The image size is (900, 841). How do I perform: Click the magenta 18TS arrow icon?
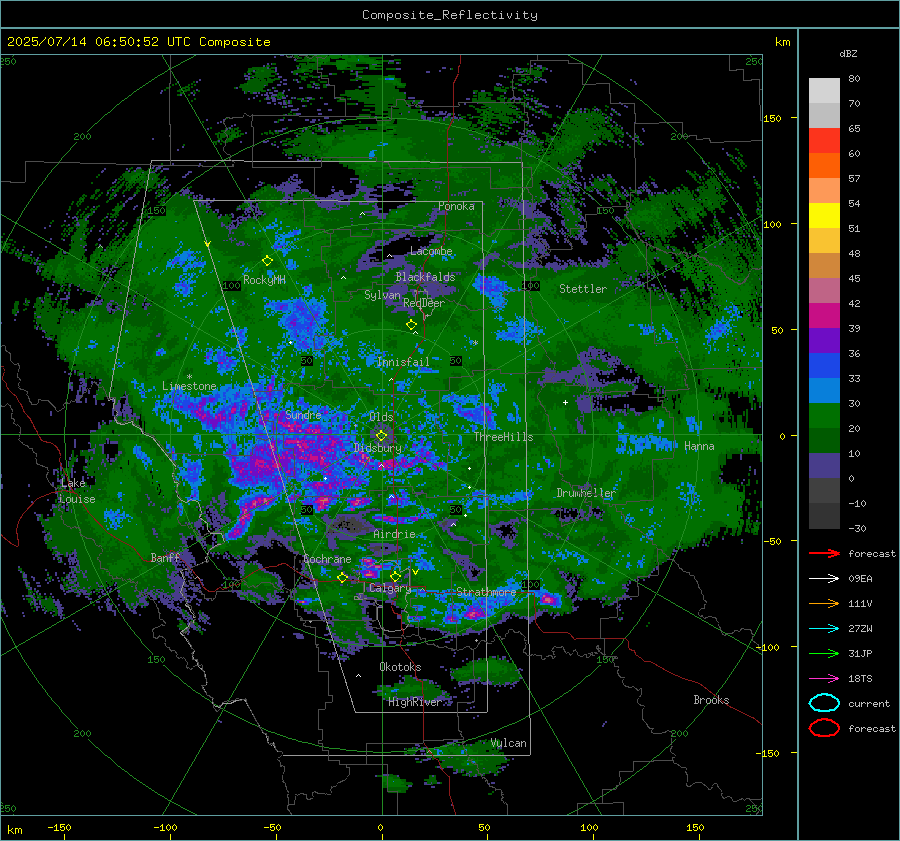[x=824, y=679]
